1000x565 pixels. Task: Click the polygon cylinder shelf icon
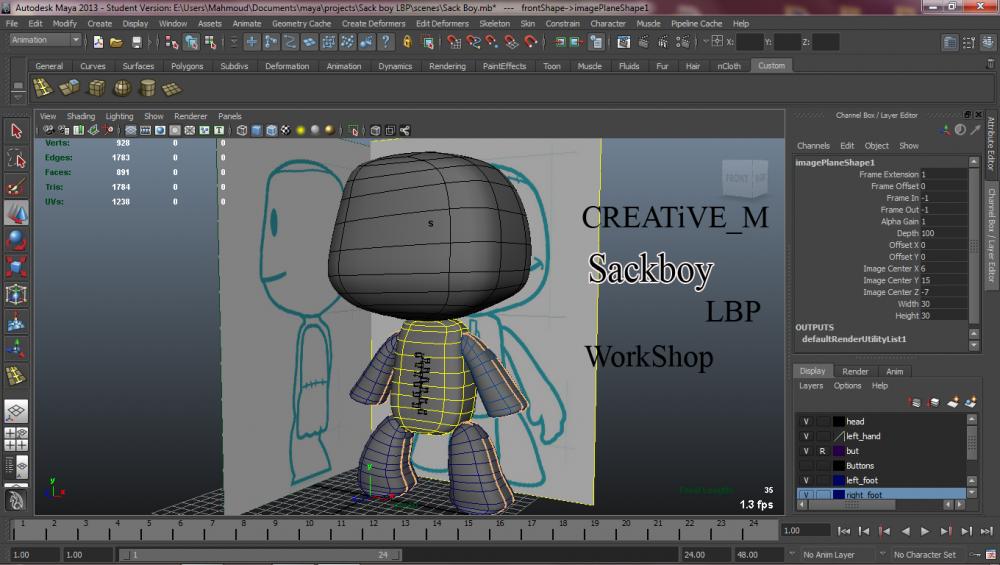[147, 88]
